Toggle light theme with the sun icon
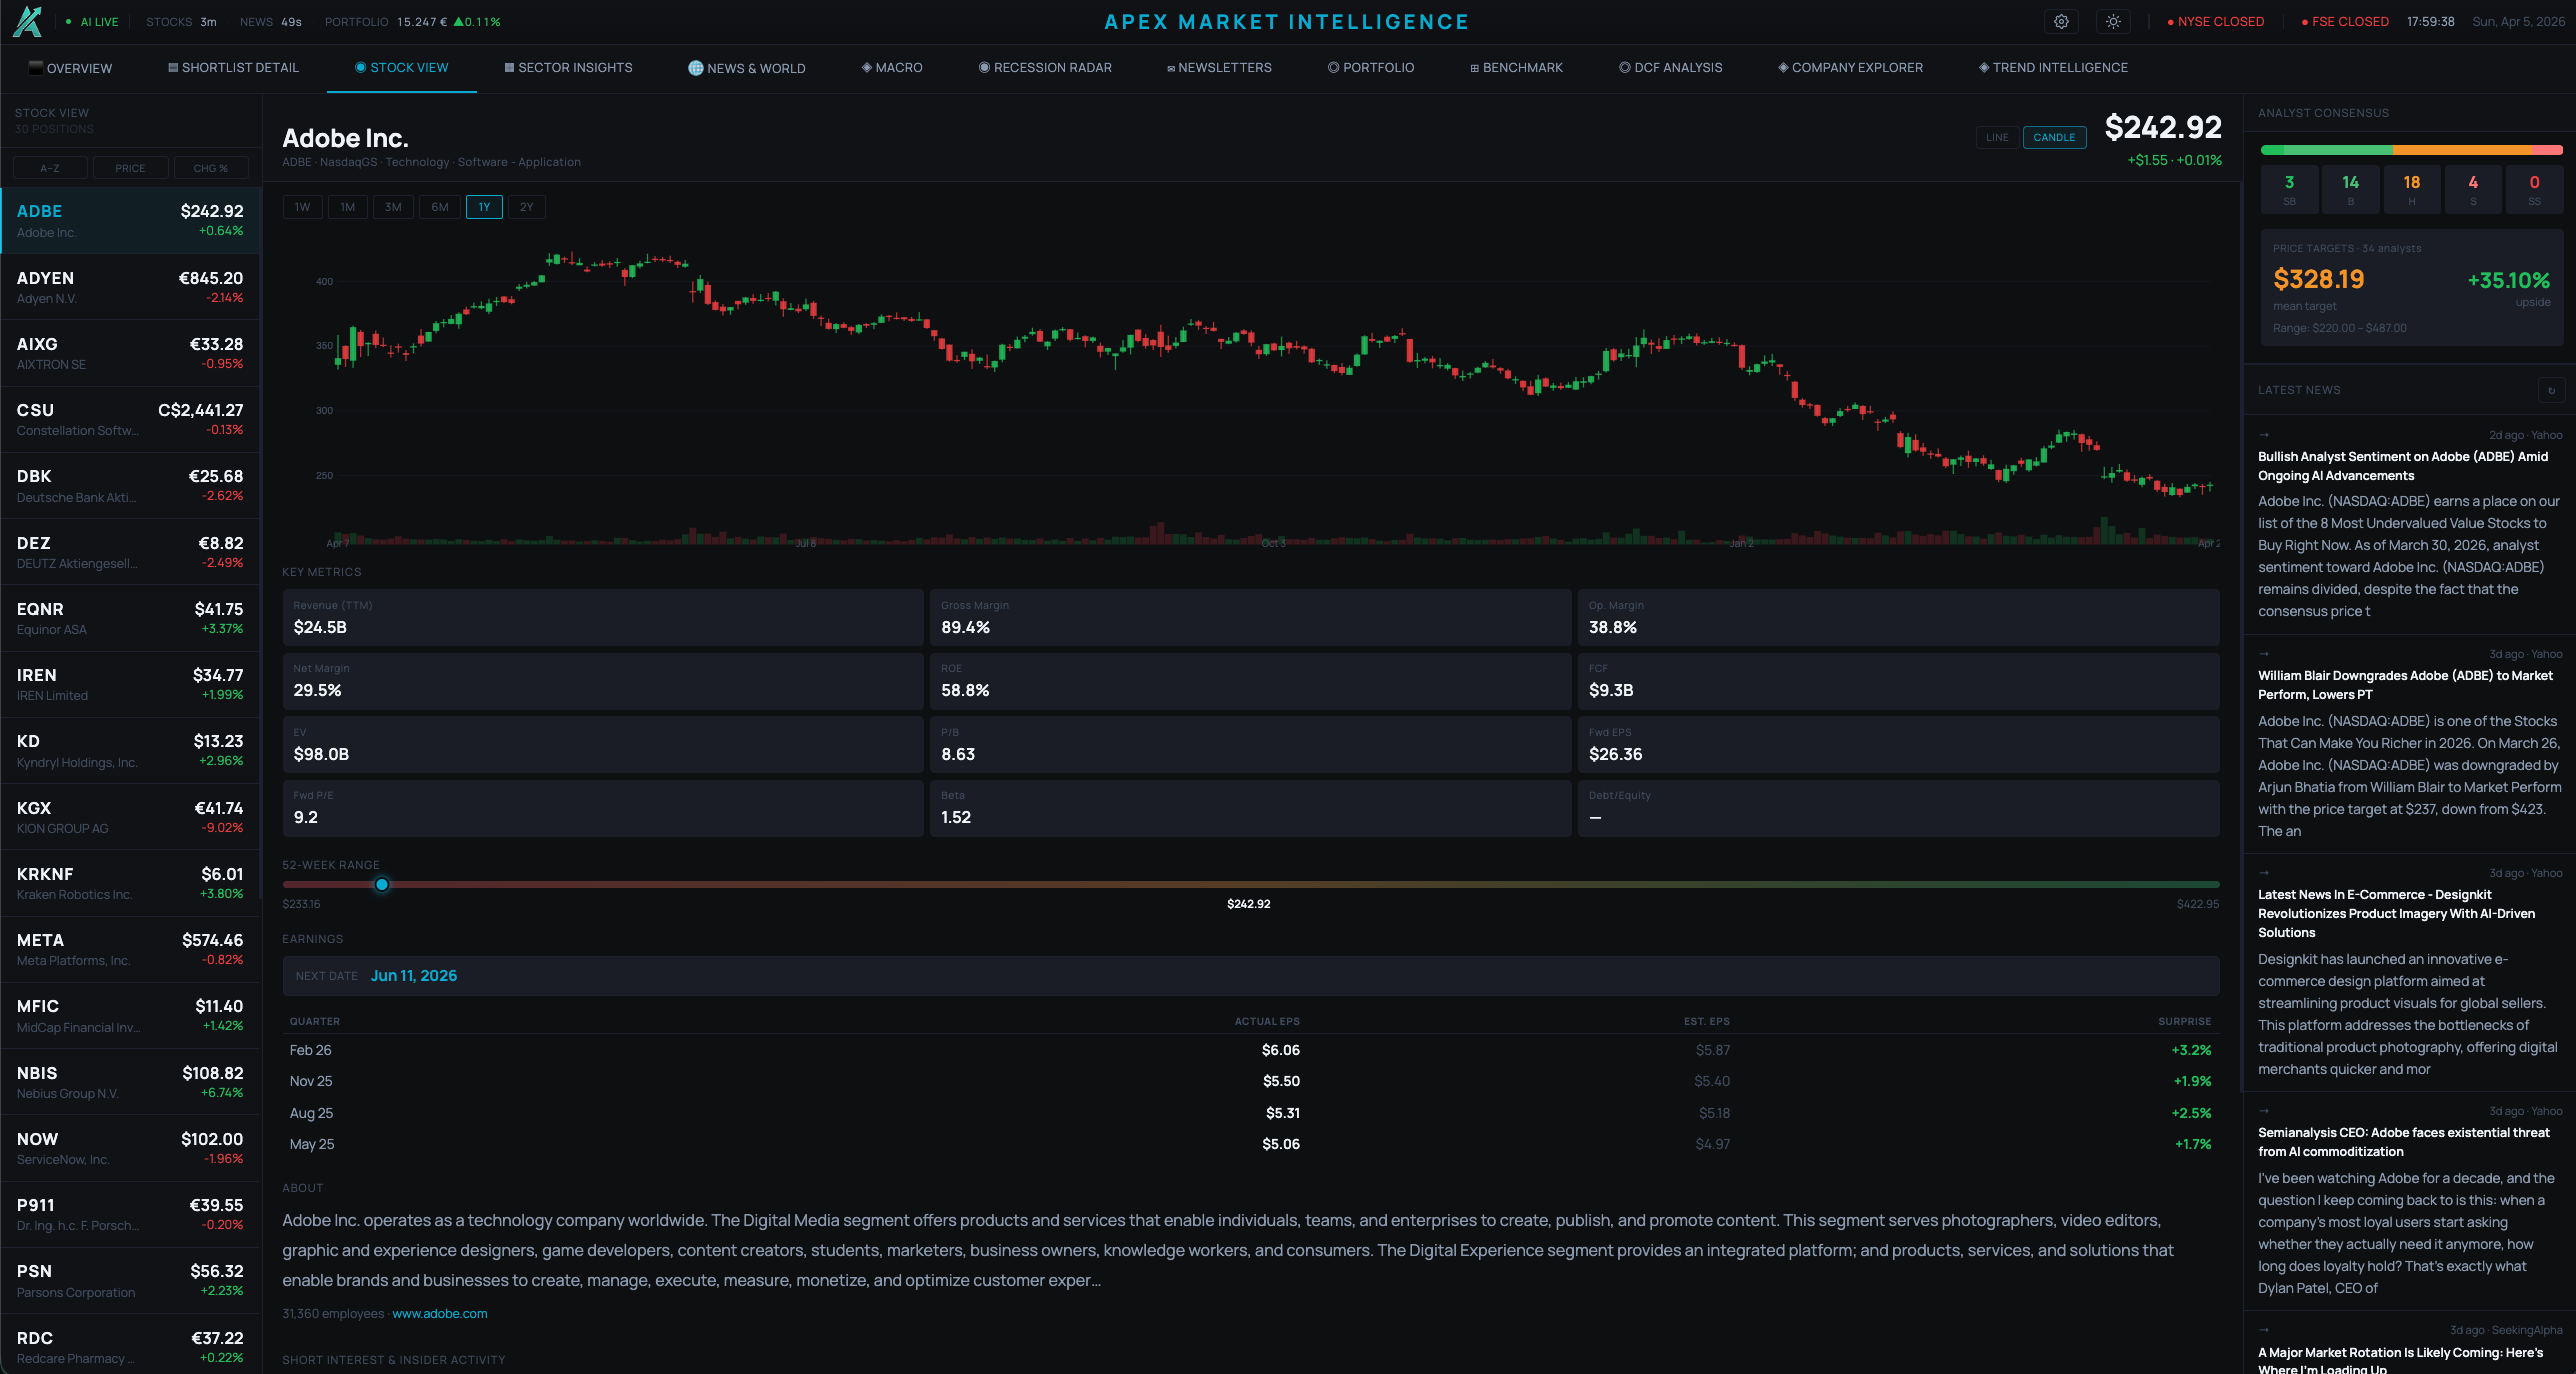The width and height of the screenshot is (2576, 1374). 2113,21
